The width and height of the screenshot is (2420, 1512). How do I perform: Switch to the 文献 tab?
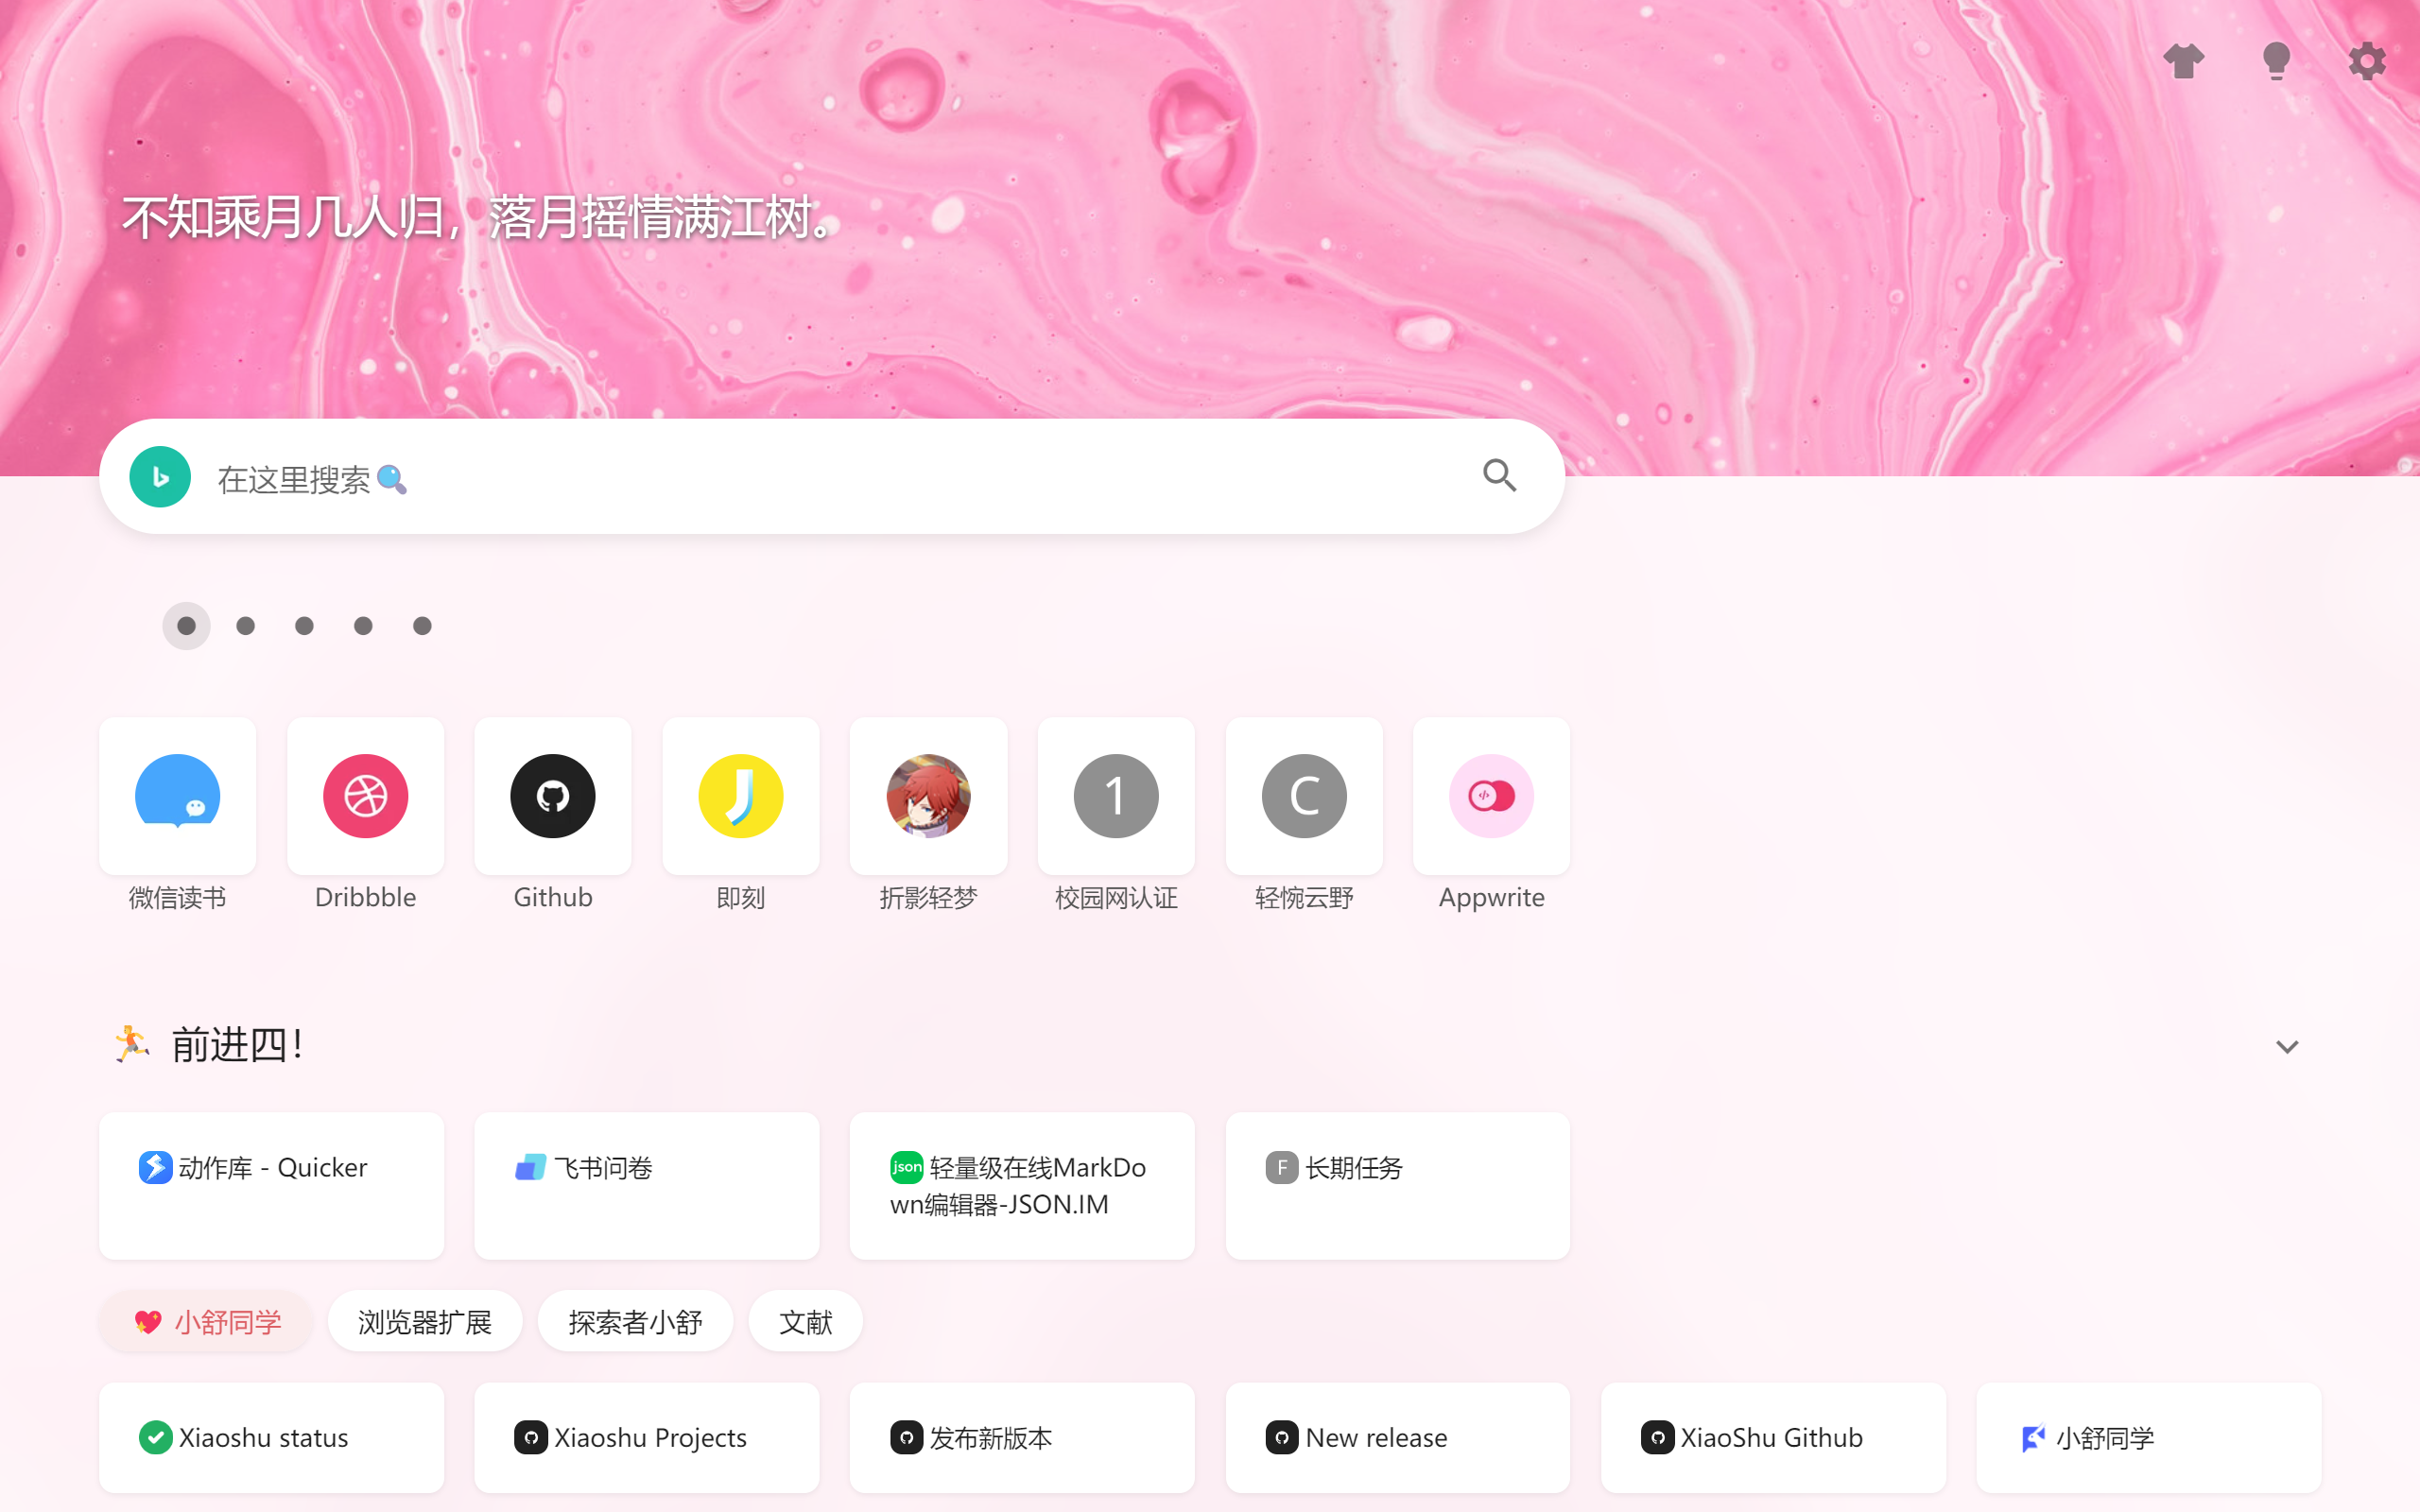point(805,1322)
